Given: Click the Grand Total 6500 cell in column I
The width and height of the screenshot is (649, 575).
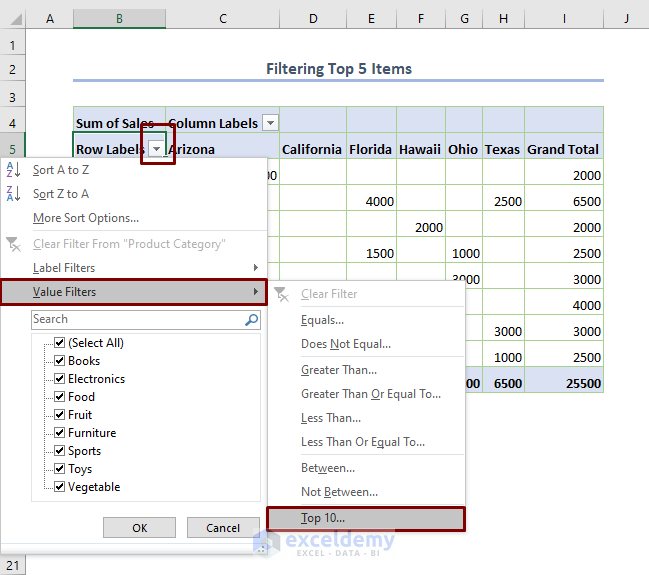Looking at the screenshot, I should [x=564, y=198].
